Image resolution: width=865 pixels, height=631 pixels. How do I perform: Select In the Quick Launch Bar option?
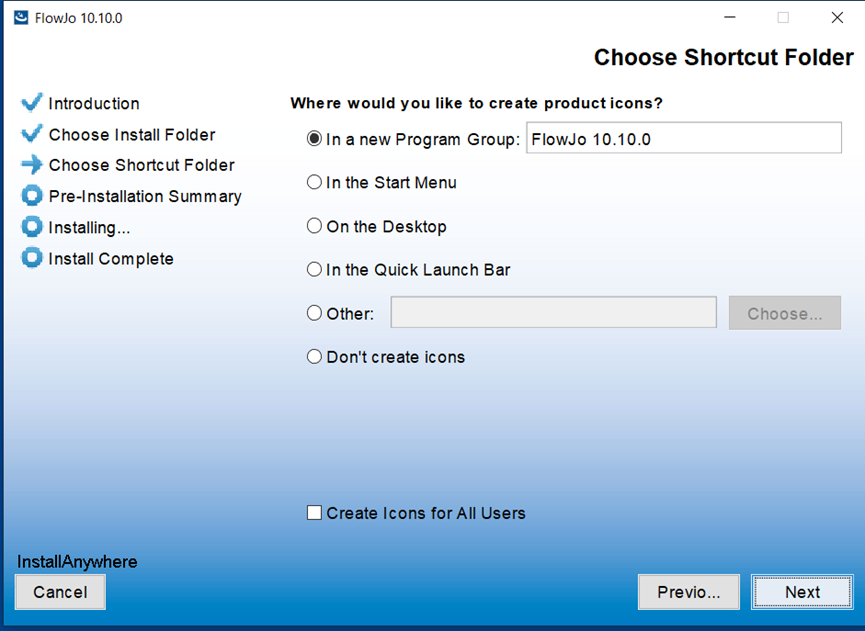click(x=314, y=270)
